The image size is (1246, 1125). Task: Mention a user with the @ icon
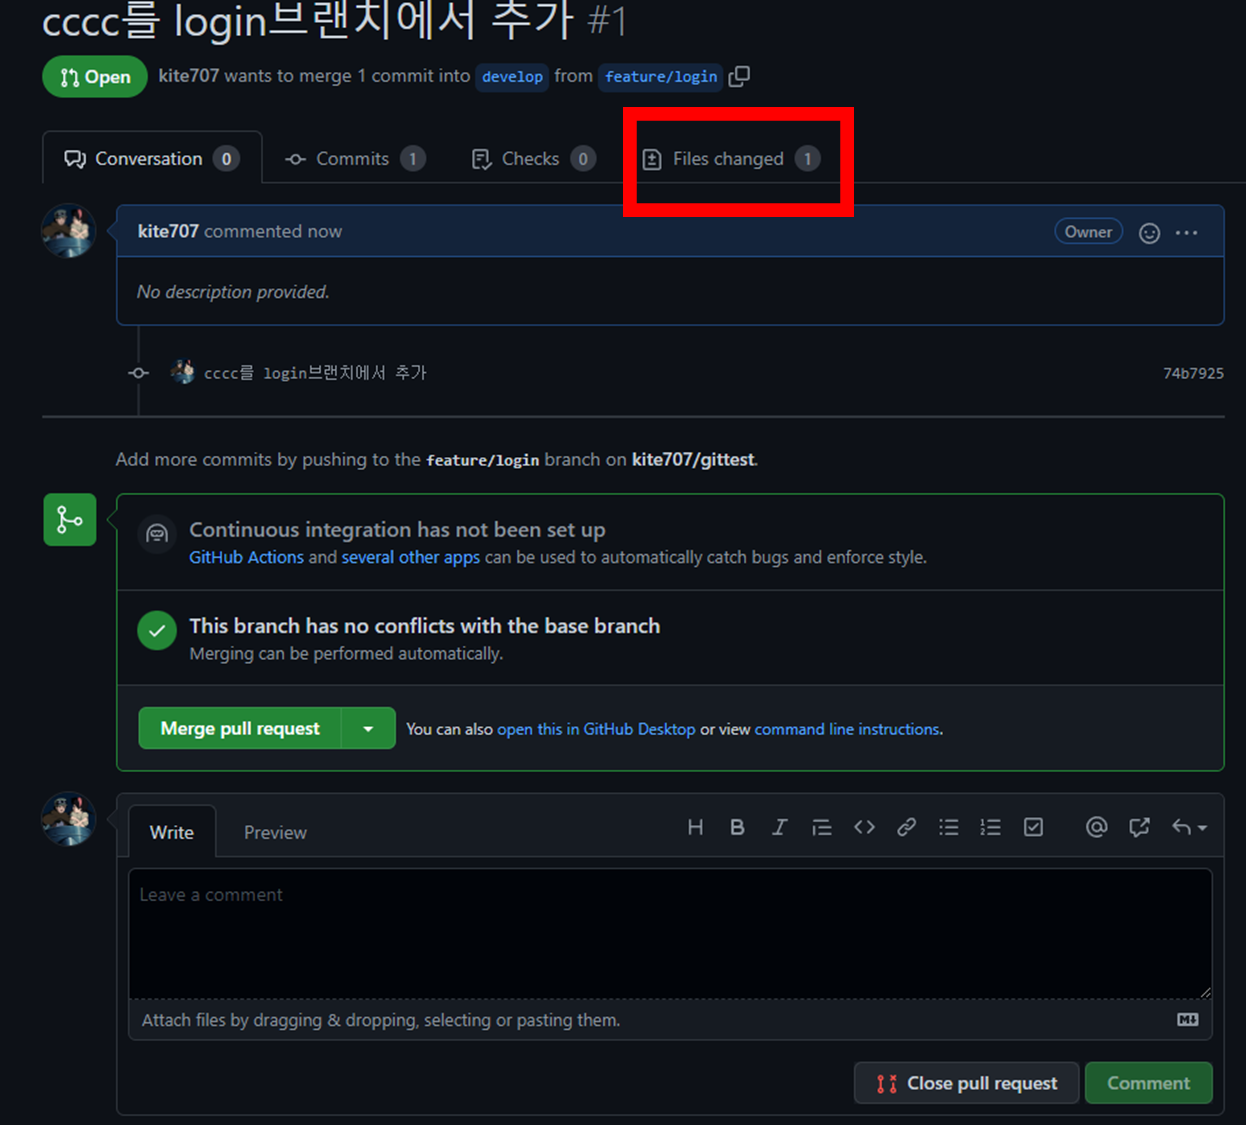pos(1096,827)
